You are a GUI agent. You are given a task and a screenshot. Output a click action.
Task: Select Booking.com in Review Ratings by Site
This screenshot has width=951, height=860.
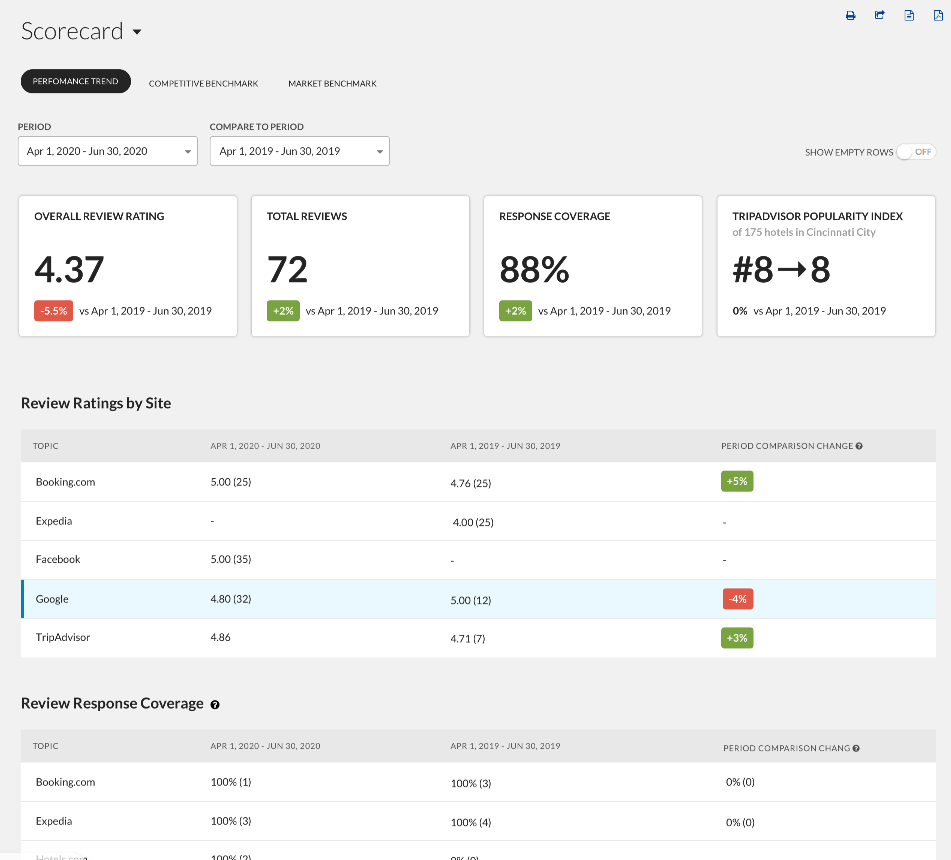pos(66,482)
